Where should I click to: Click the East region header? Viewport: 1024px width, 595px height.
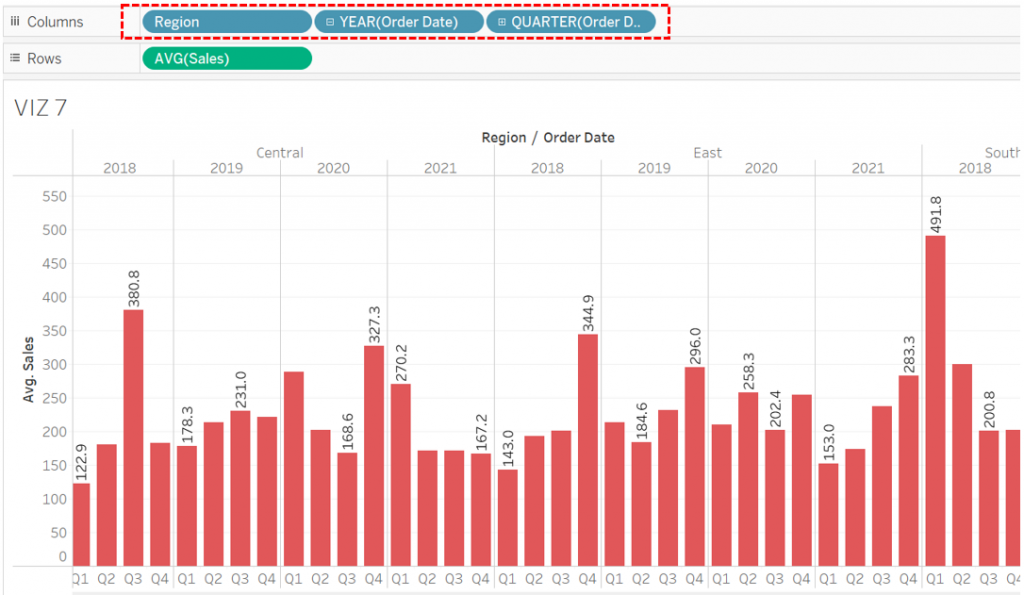click(707, 152)
